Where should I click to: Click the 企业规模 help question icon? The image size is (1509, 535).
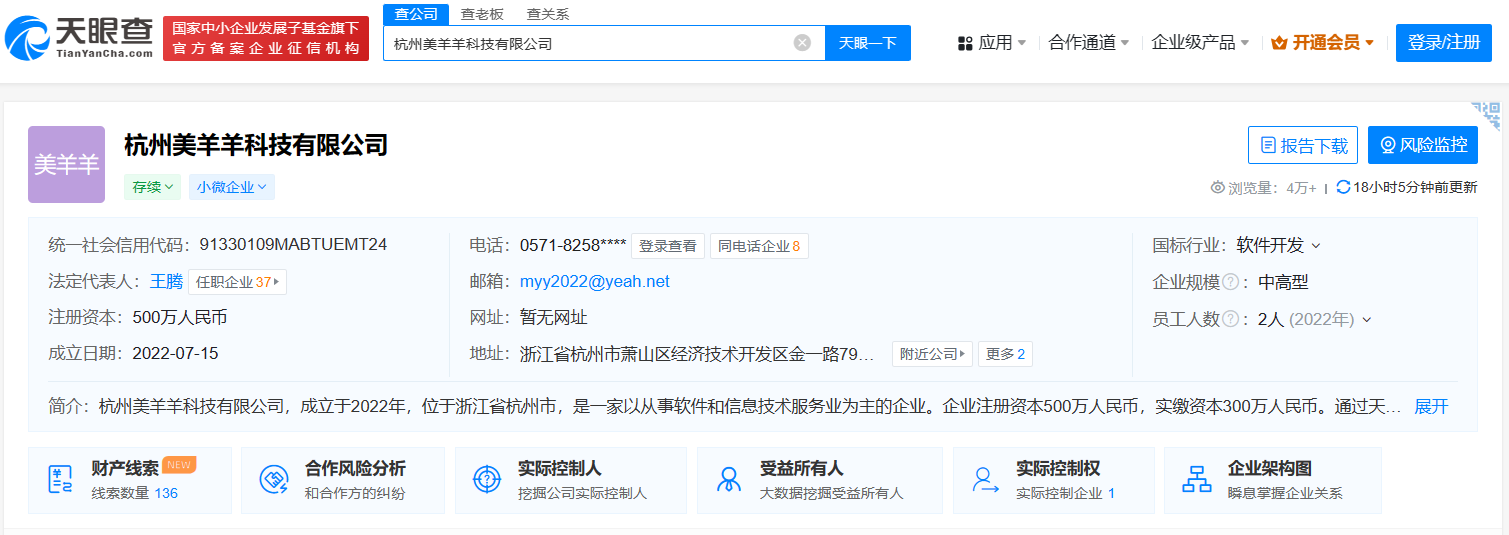point(1230,283)
